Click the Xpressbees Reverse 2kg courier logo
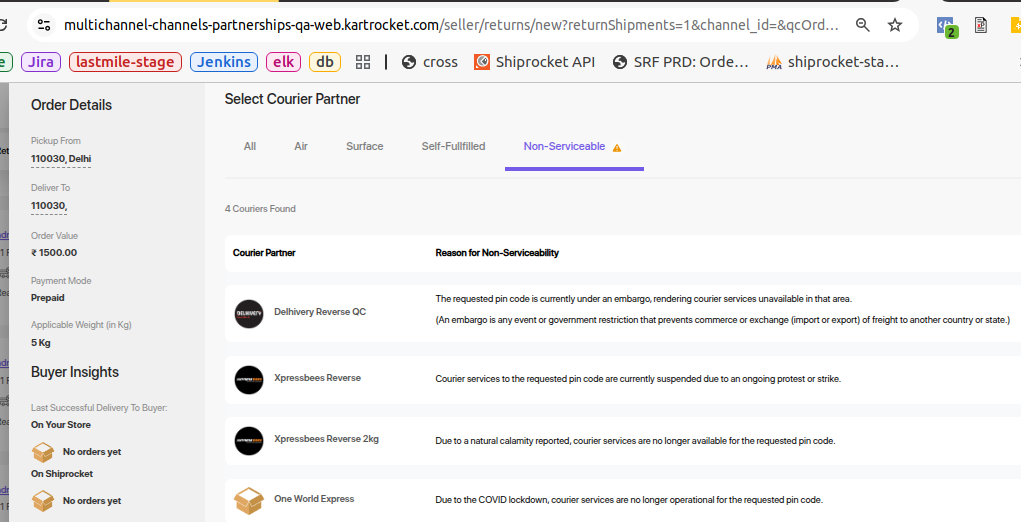 (x=248, y=440)
